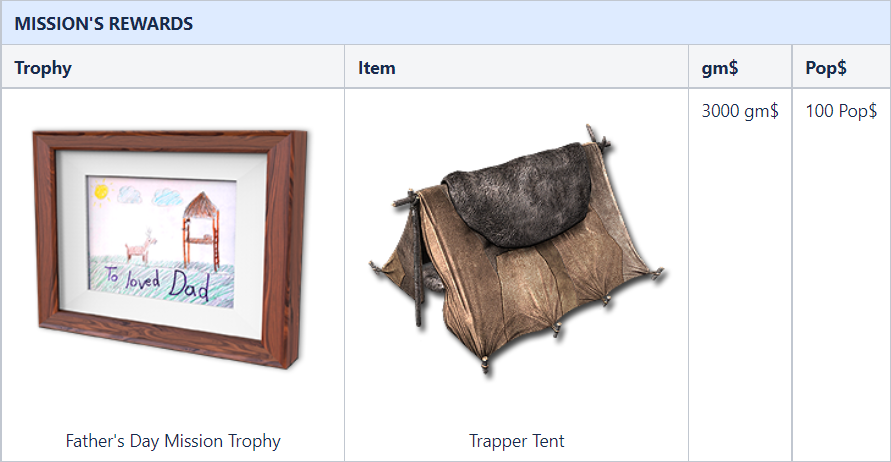This screenshot has width=891, height=462.
Task: Click the MISSION'S REWARDS section title
Action: 103,23
